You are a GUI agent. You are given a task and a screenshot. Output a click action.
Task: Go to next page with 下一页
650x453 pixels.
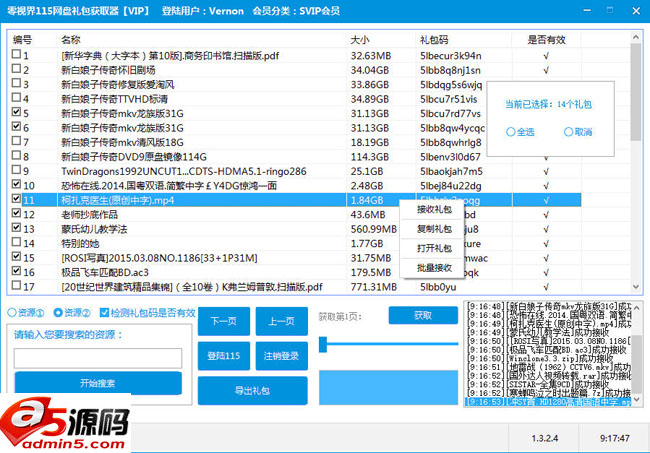pos(223,322)
